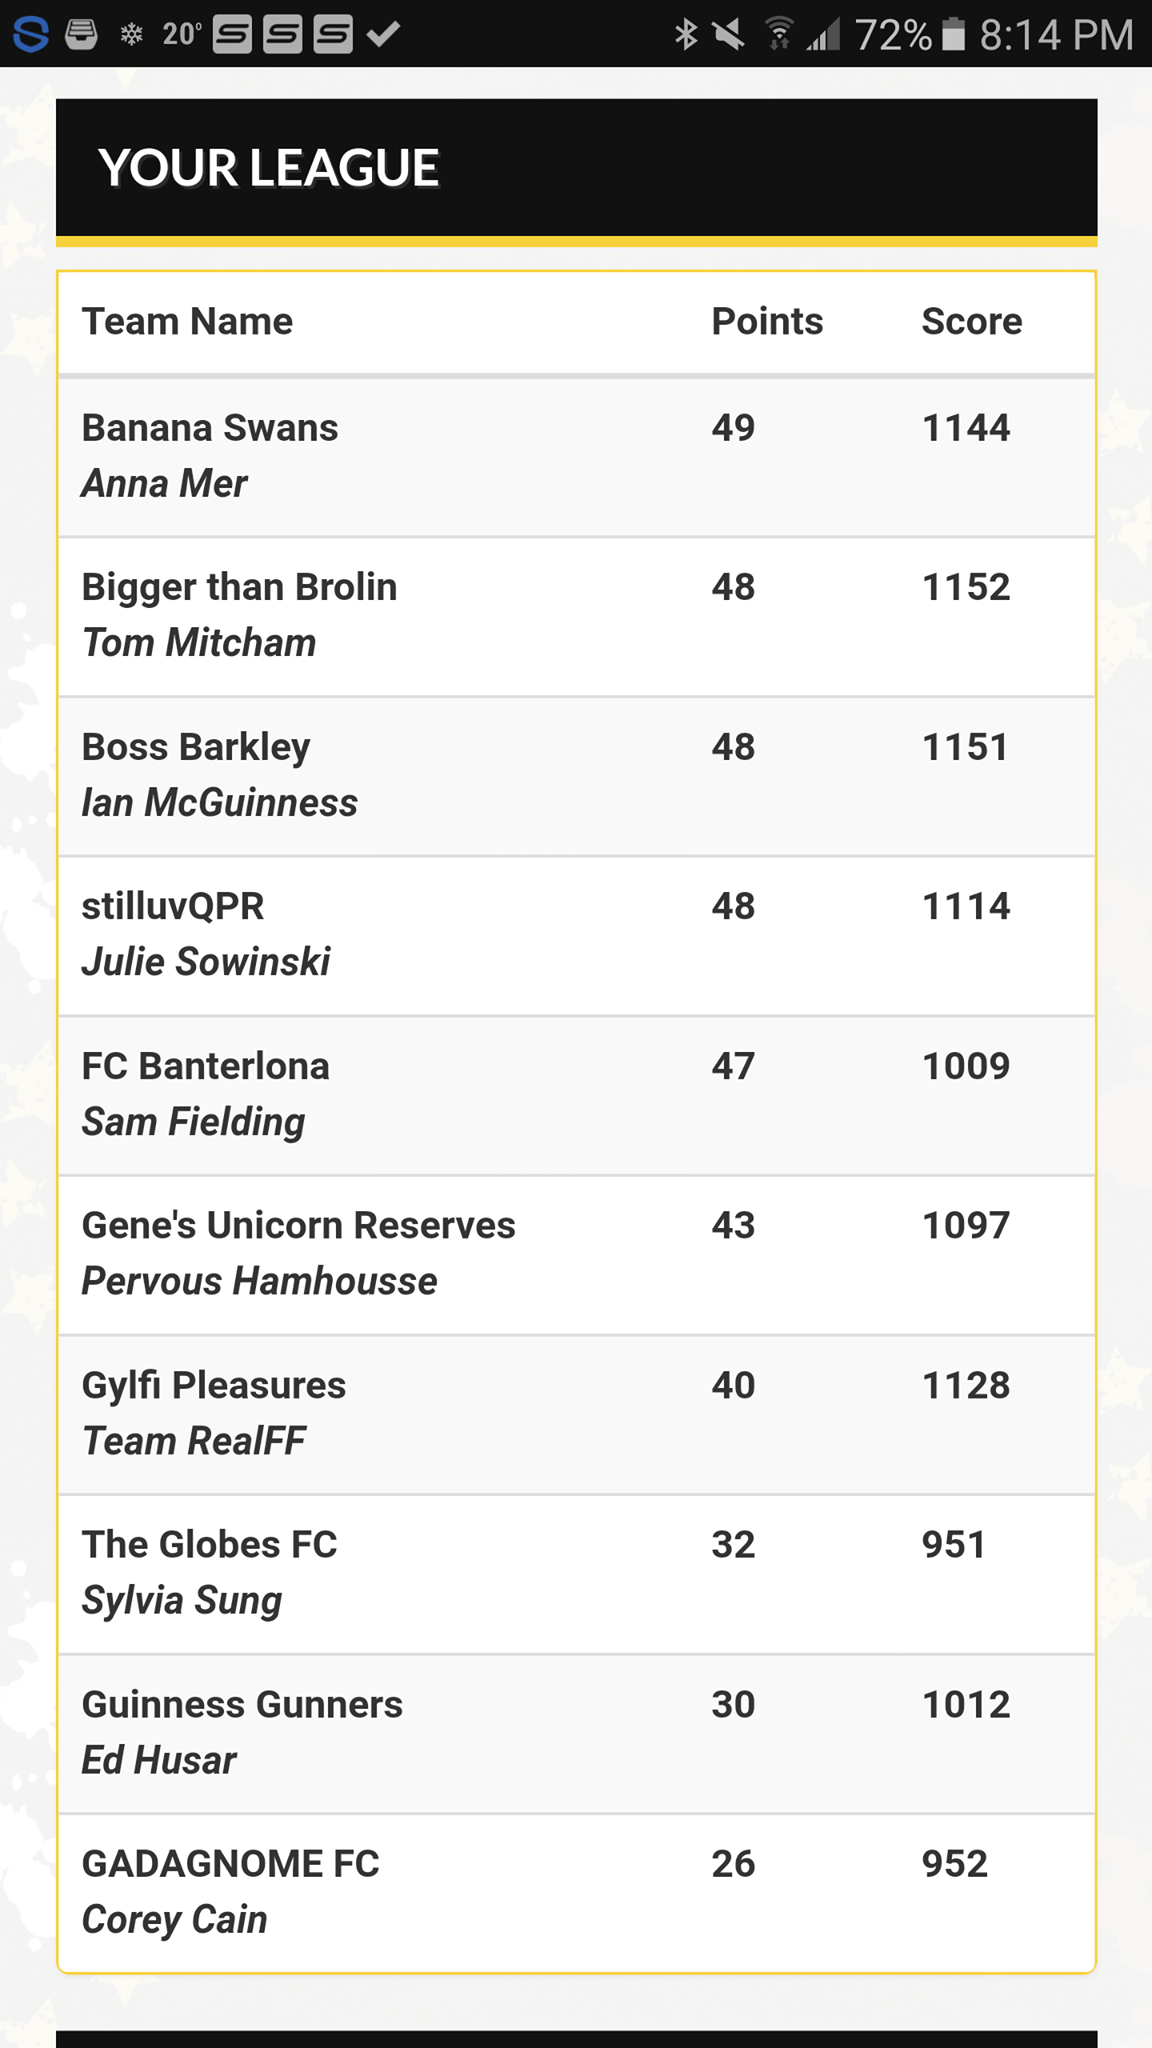
Task: Sort table by the Points column header
Action: (x=767, y=322)
